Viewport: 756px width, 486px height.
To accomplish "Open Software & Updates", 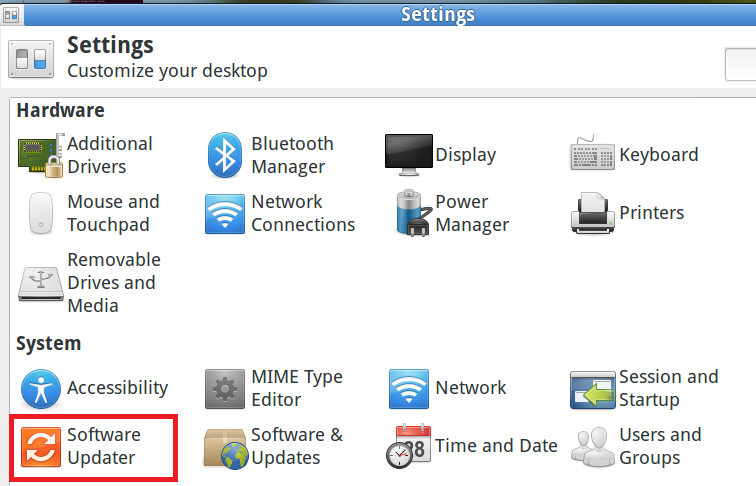I will point(273,446).
